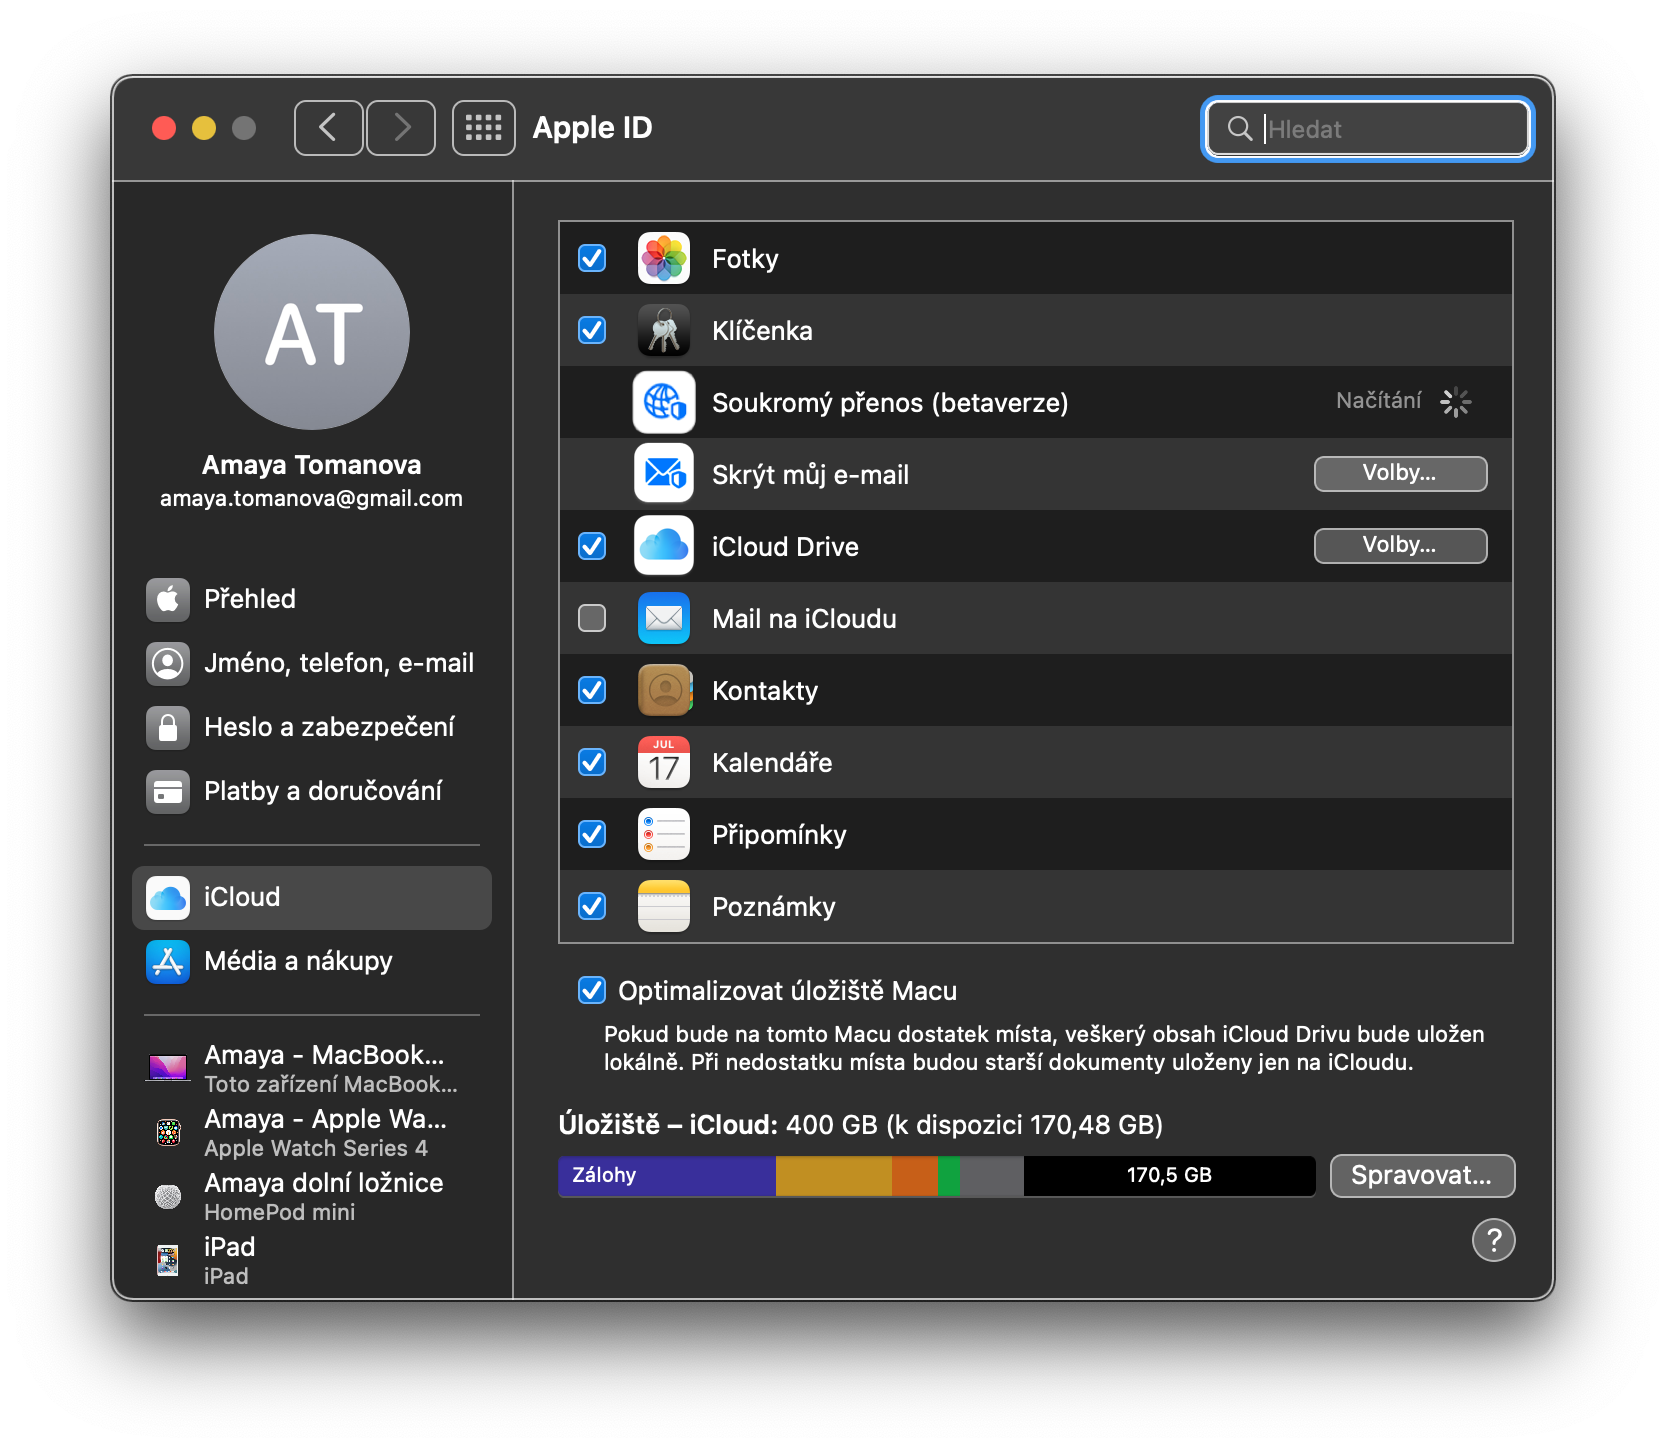Screen dimensions: 1666x1448
Task: Select the Amaya - Apple Watch device entry
Action: (312, 1132)
